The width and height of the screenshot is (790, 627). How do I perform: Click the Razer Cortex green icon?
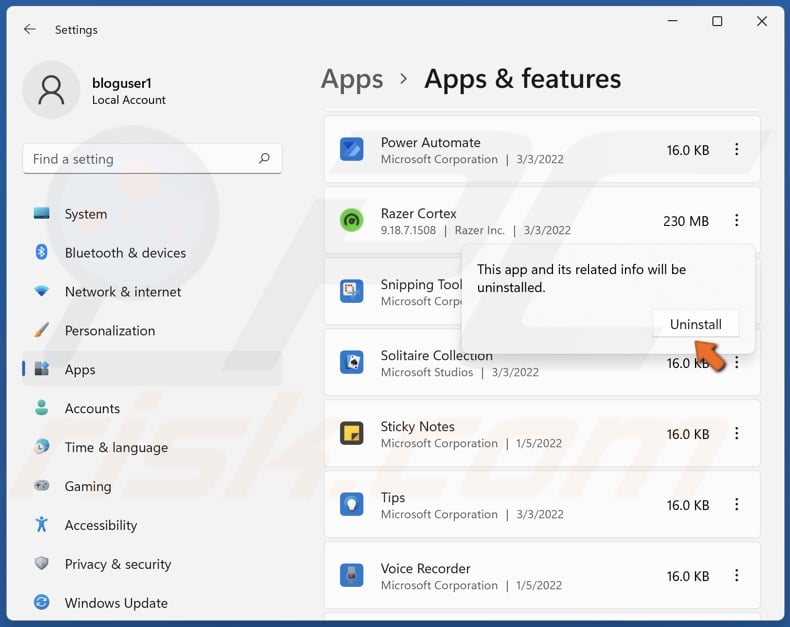click(352, 220)
